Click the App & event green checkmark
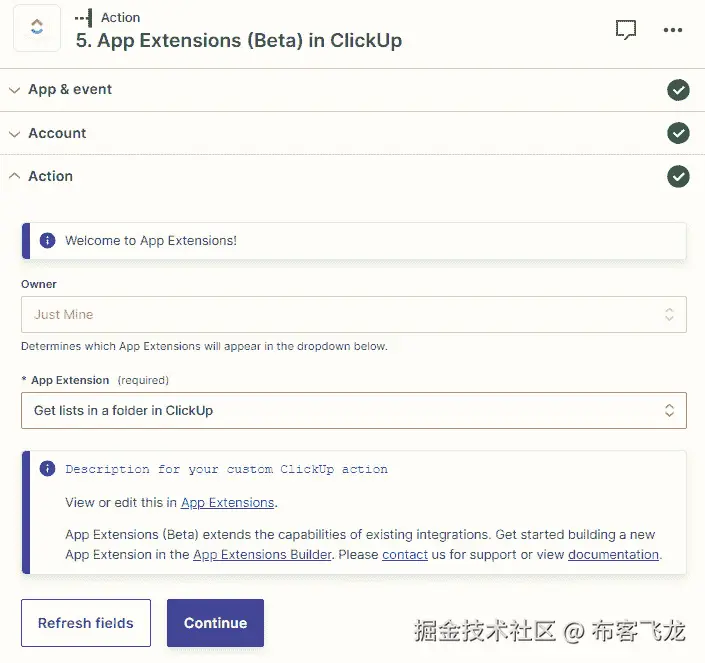This screenshot has width=705, height=663. pyautogui.click(x=678, y=90)
